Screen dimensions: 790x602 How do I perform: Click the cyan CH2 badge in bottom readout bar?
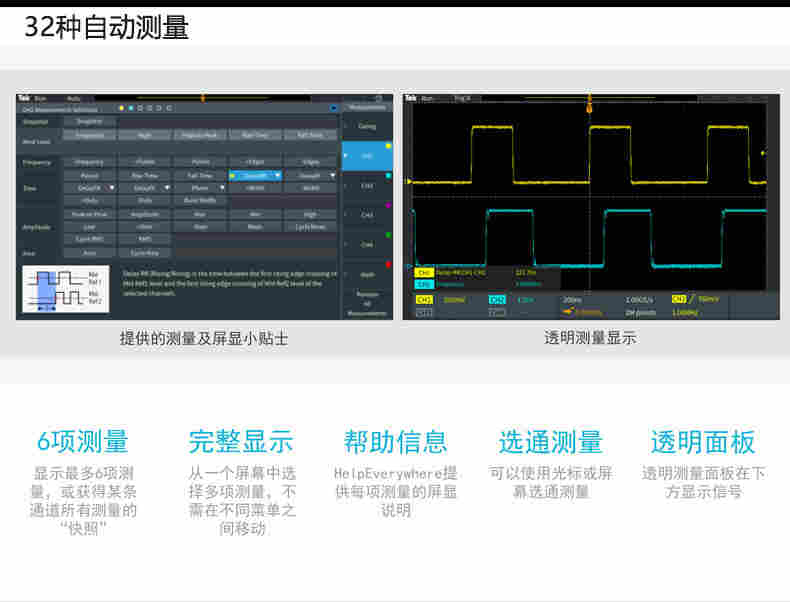click(497, 299)
